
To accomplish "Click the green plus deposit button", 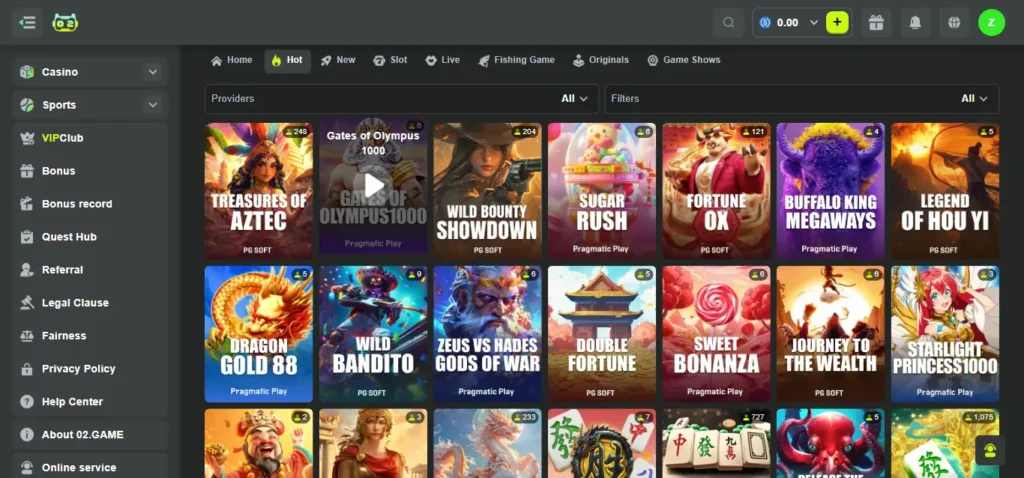I will point(837,22).
